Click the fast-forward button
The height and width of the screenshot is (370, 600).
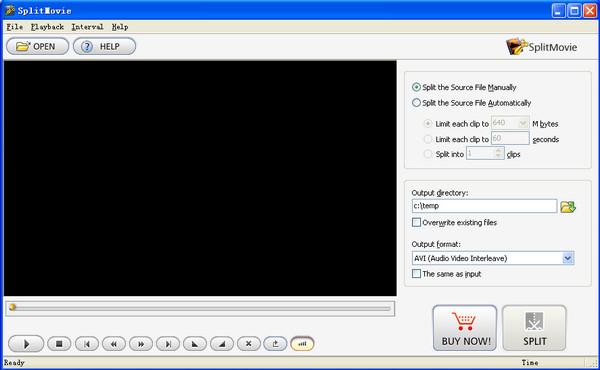(141, 344)
